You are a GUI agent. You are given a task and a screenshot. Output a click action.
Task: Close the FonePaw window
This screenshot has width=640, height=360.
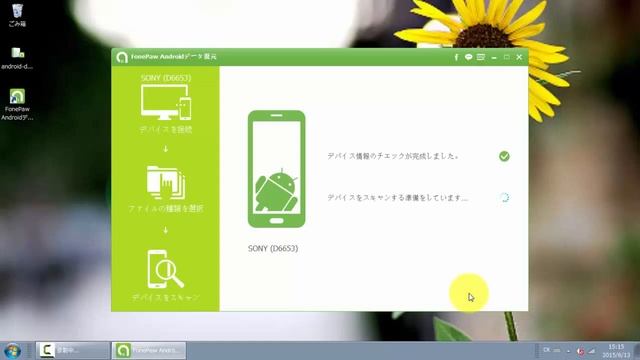click(519, 57)
